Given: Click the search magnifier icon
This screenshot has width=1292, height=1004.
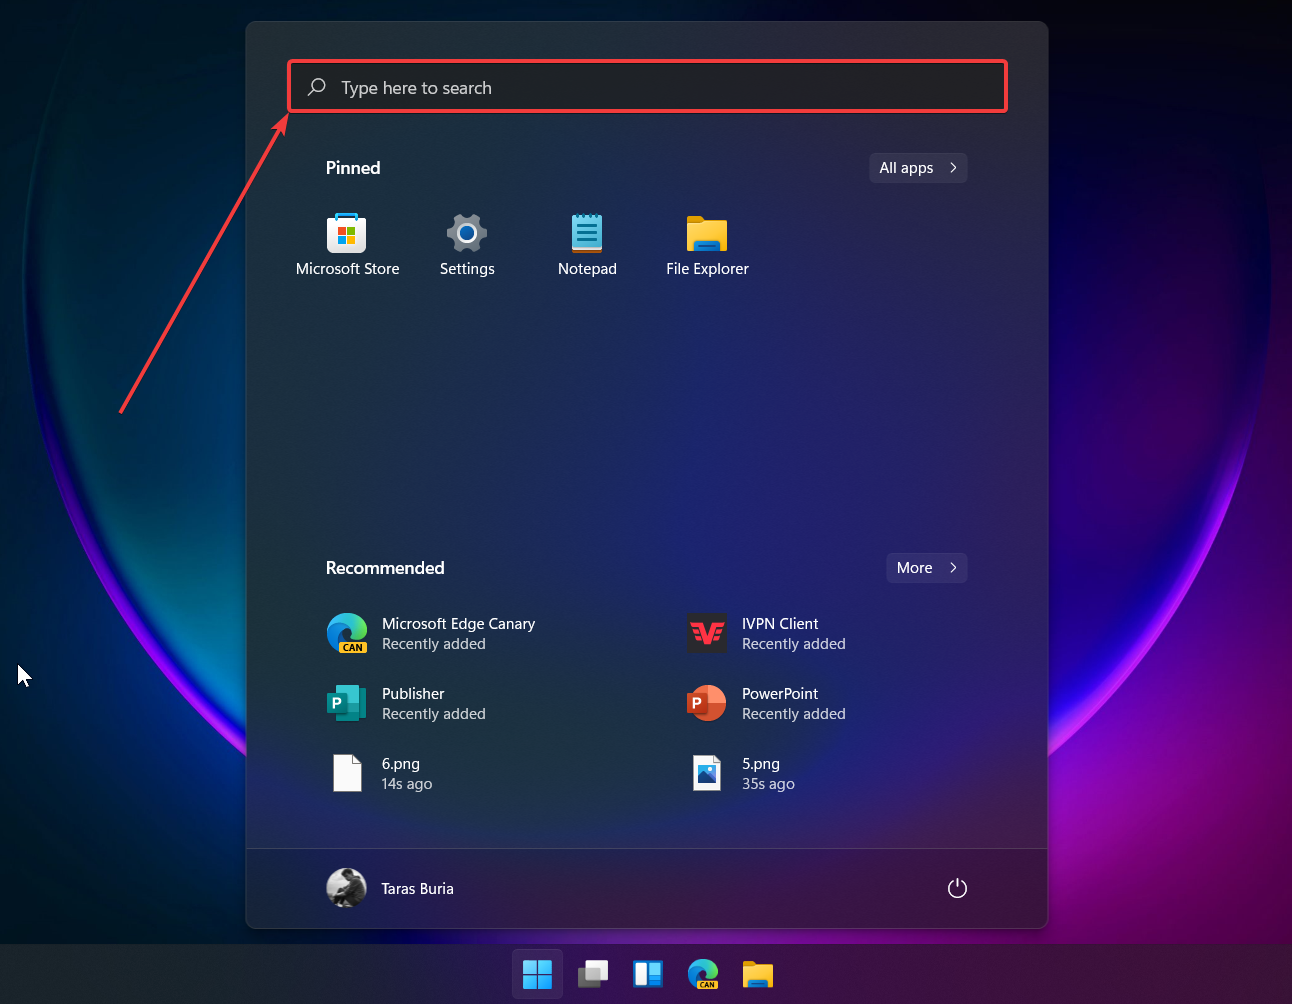Looking at the screenshot, I should (x=316, y=87).
